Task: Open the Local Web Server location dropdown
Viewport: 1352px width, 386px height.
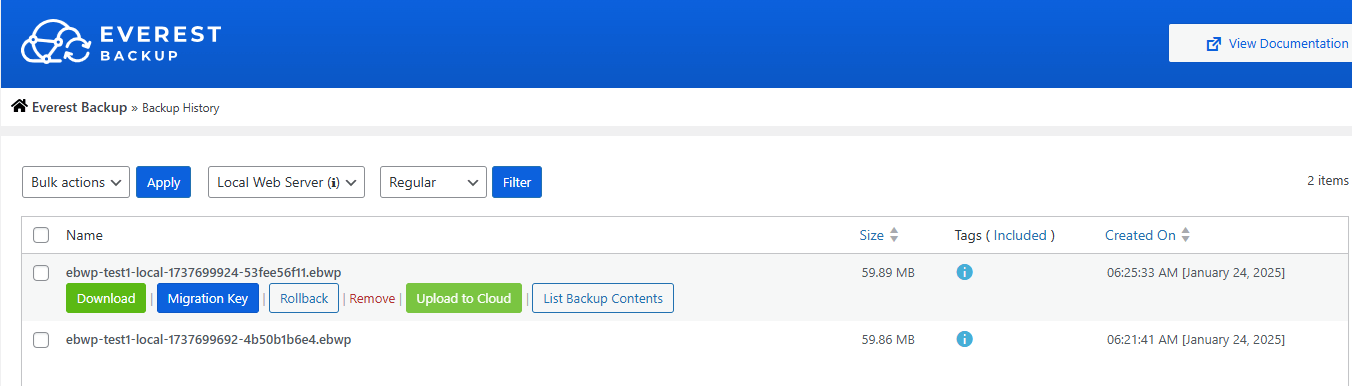Action: pyautogui.click(x=286, y=182)
